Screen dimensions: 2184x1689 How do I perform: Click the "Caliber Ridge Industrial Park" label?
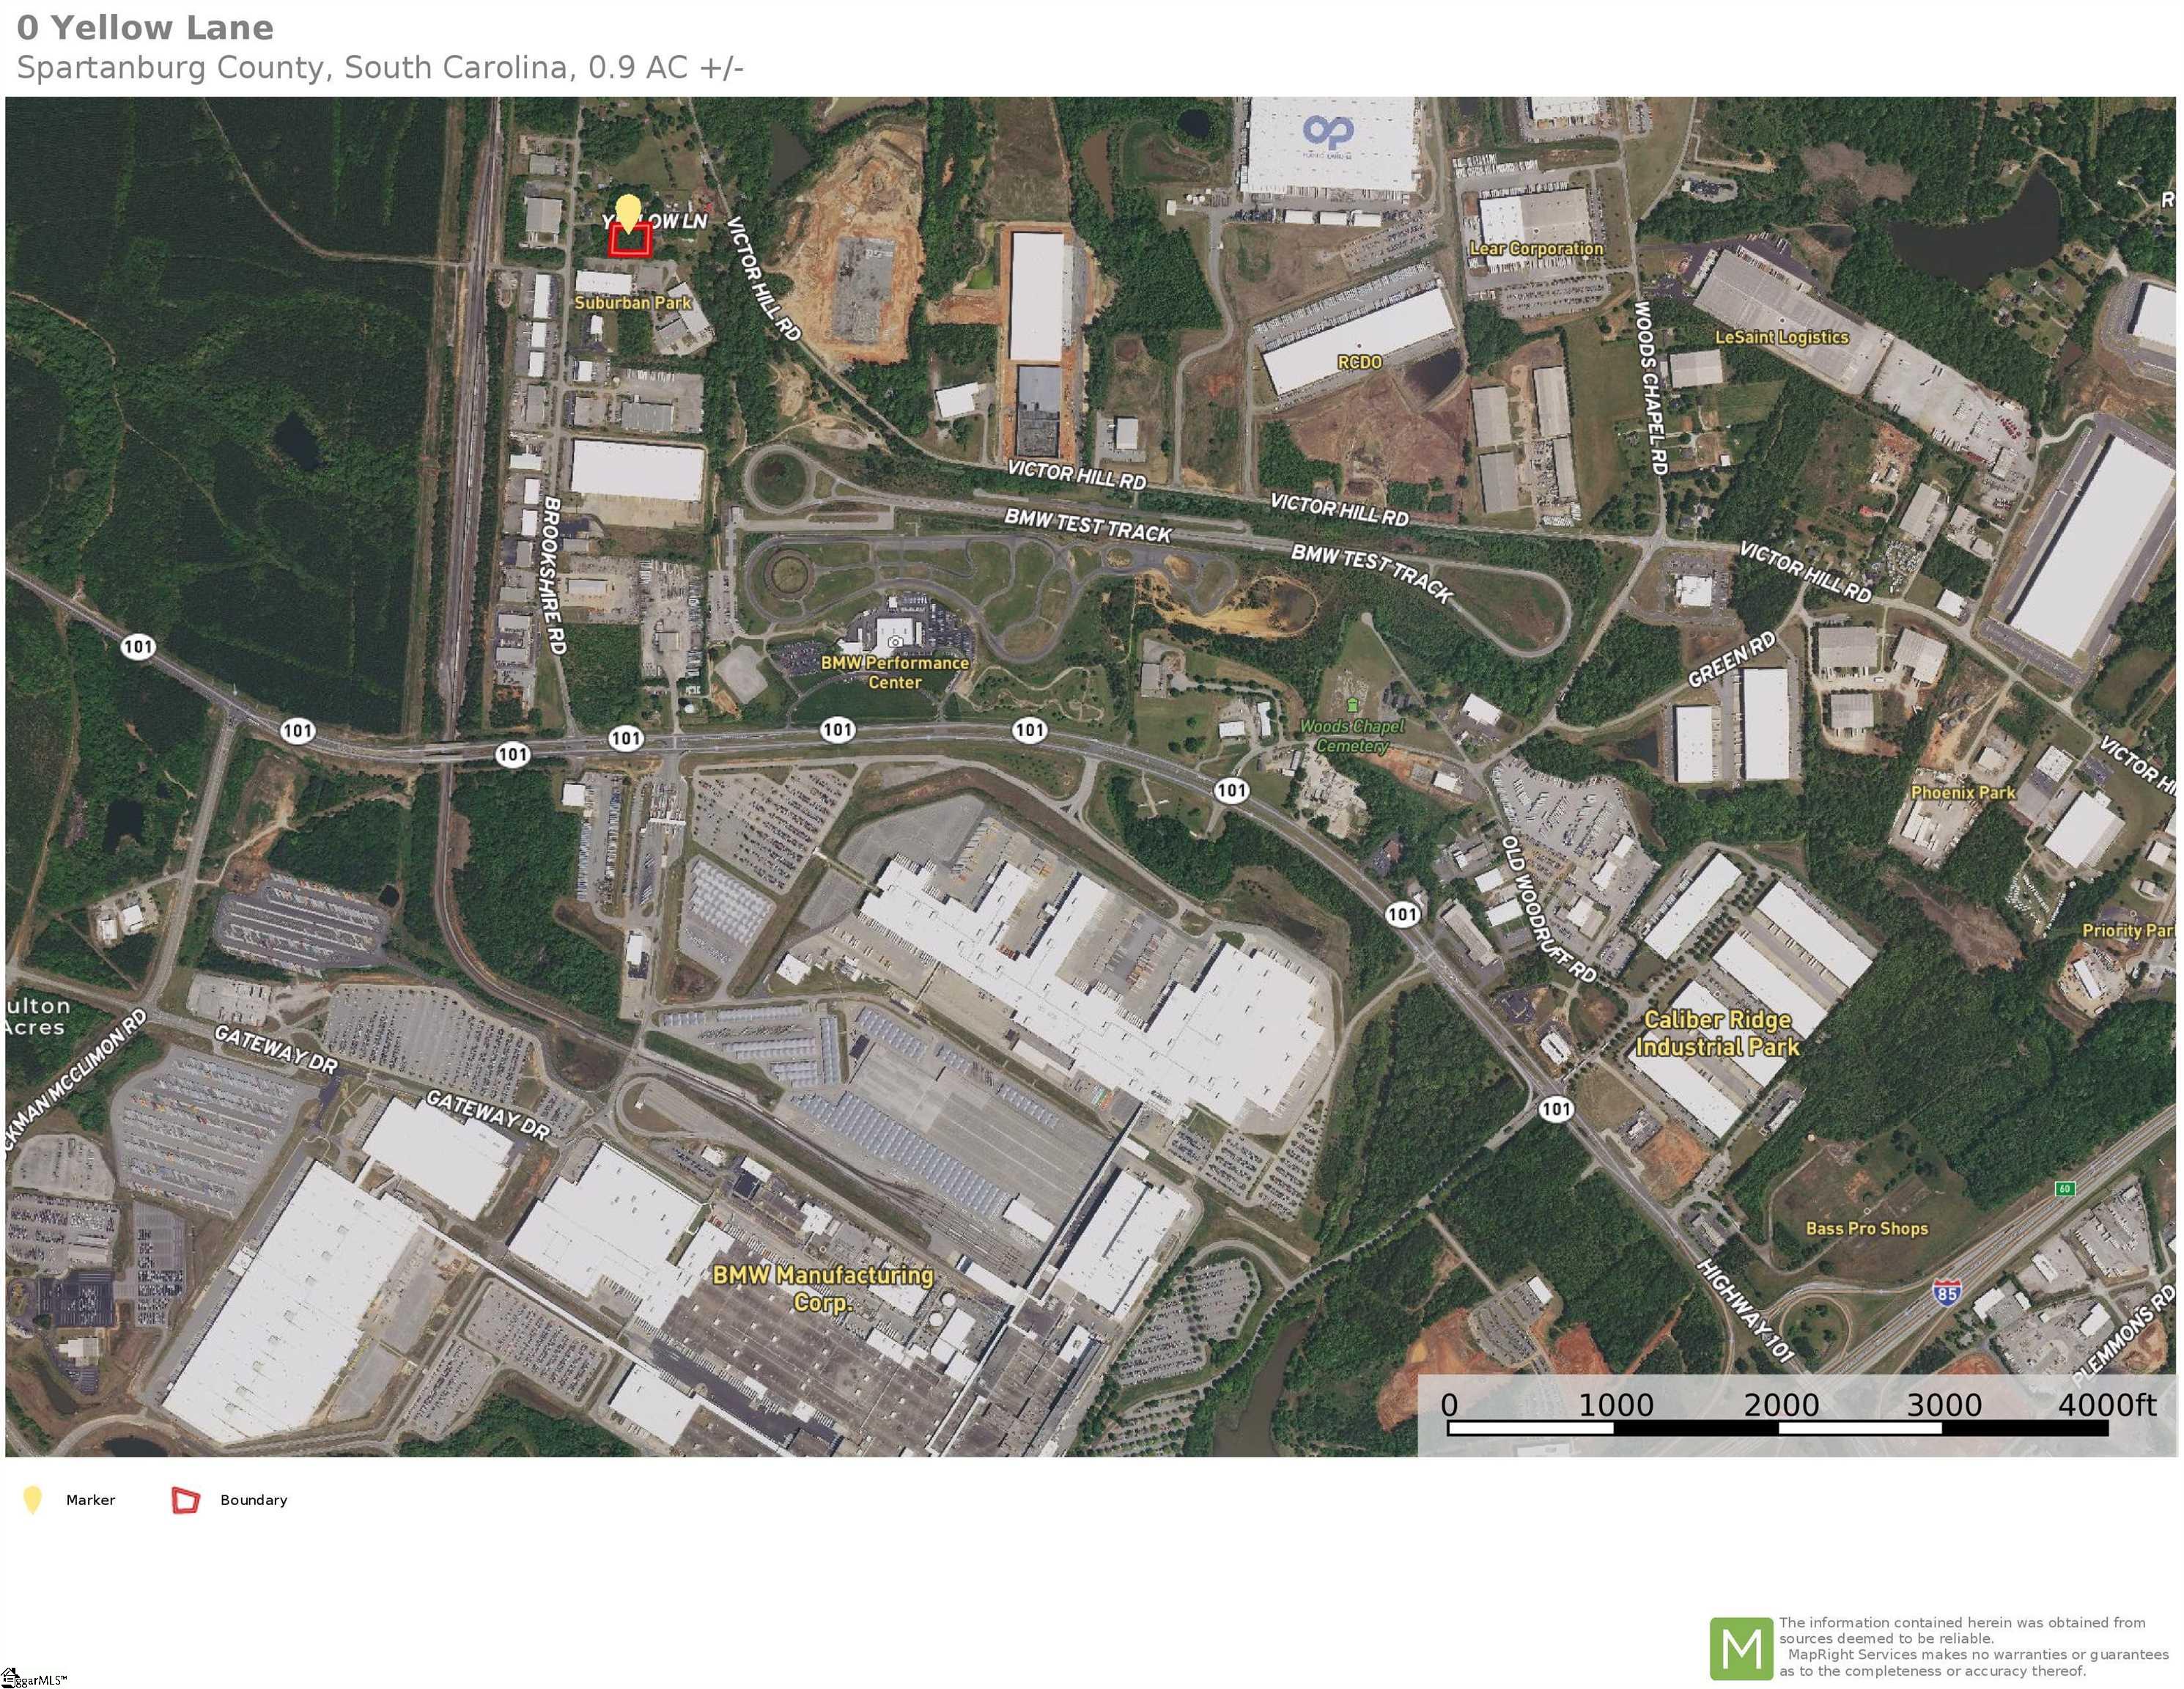point(1717,1033)
